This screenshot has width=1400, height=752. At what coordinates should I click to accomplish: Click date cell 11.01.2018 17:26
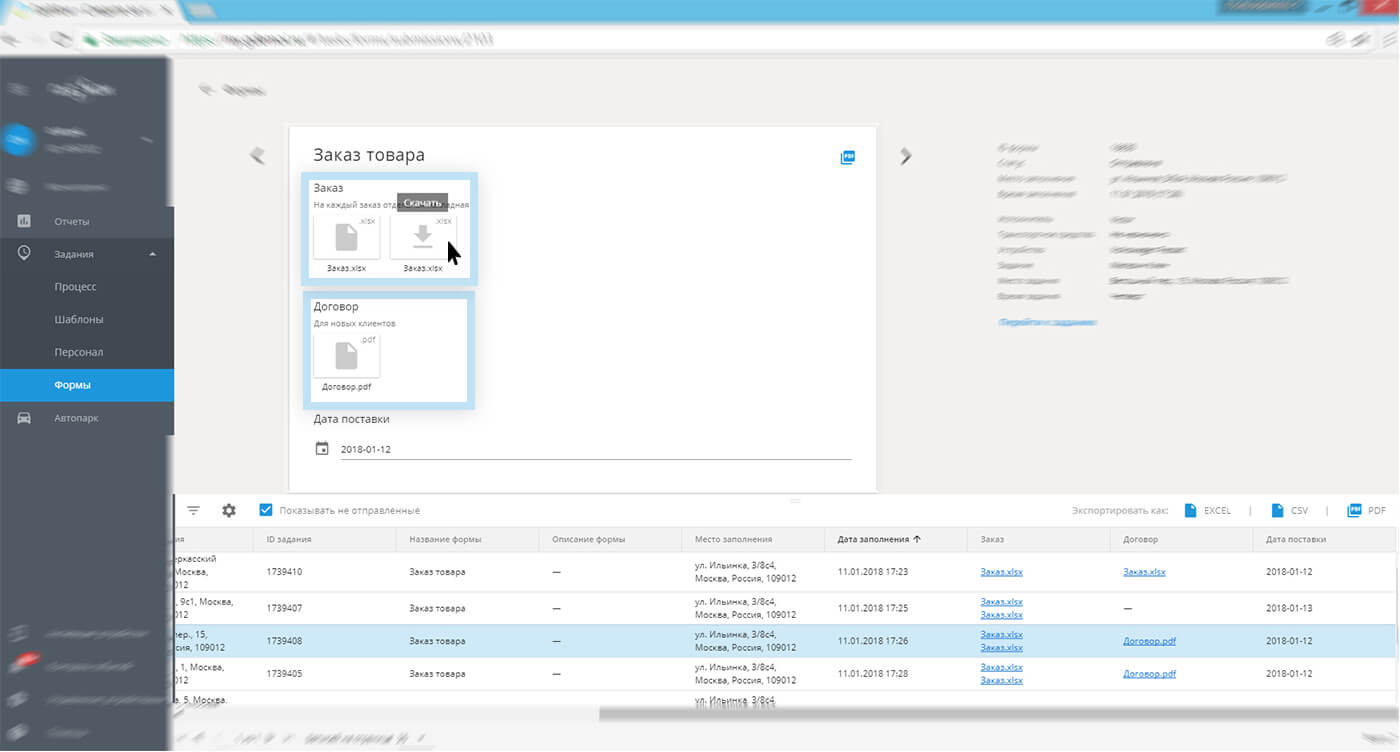873,641
